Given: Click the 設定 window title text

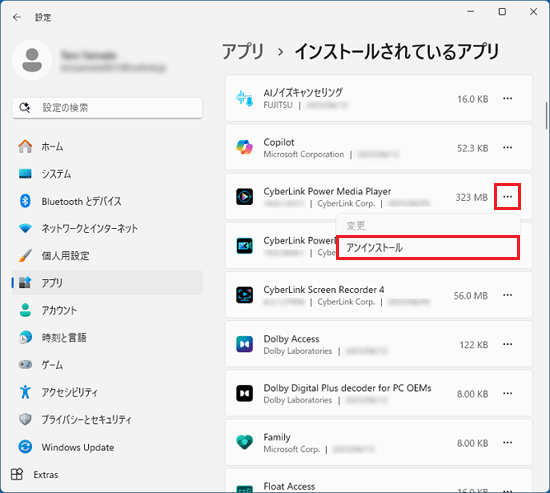Looking at the screenshot, I should [x=43, y=17].
